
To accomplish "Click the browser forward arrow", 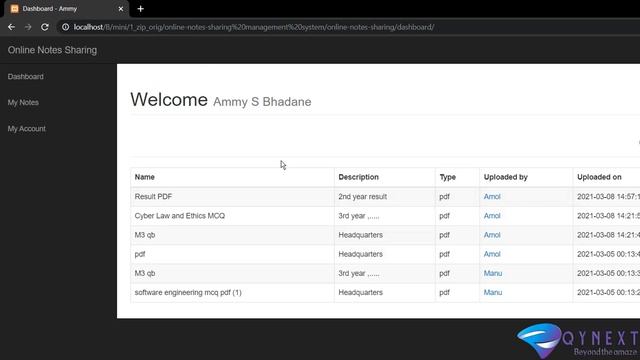I will pos(28,27).
